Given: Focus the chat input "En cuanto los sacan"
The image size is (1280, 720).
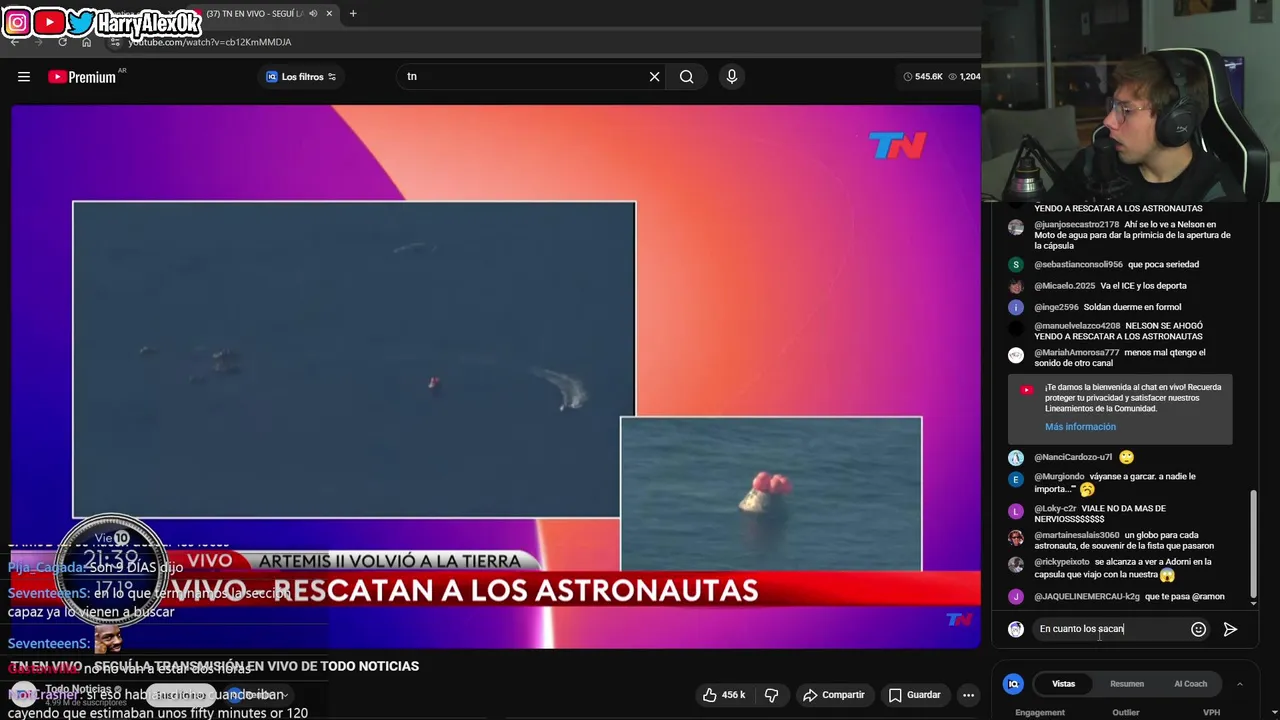Looking at the screenshot, I should tap(1110, 629).
